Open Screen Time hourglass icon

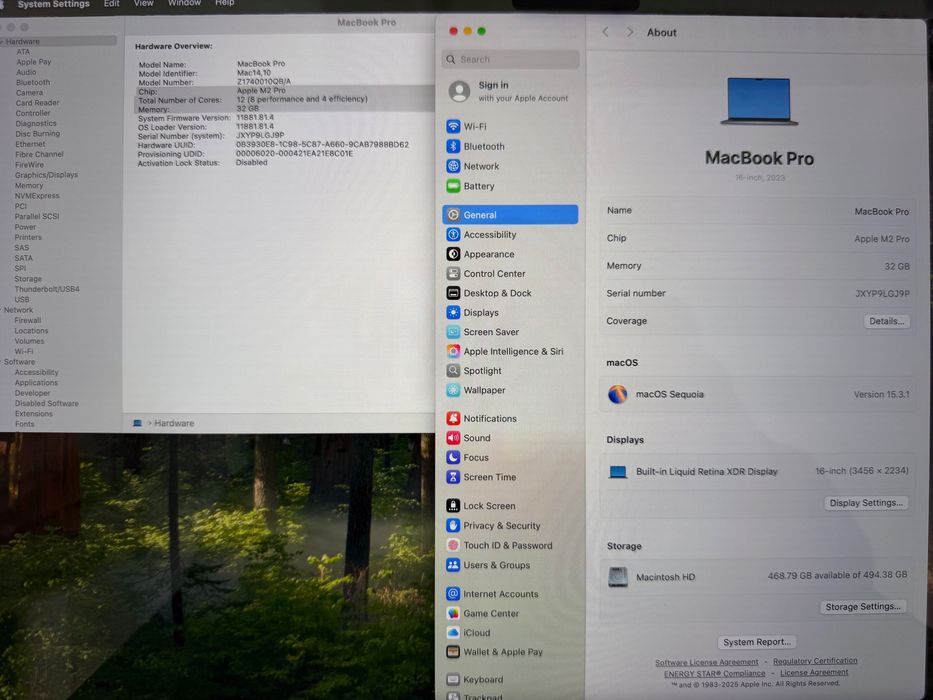[x=453, y=477]
